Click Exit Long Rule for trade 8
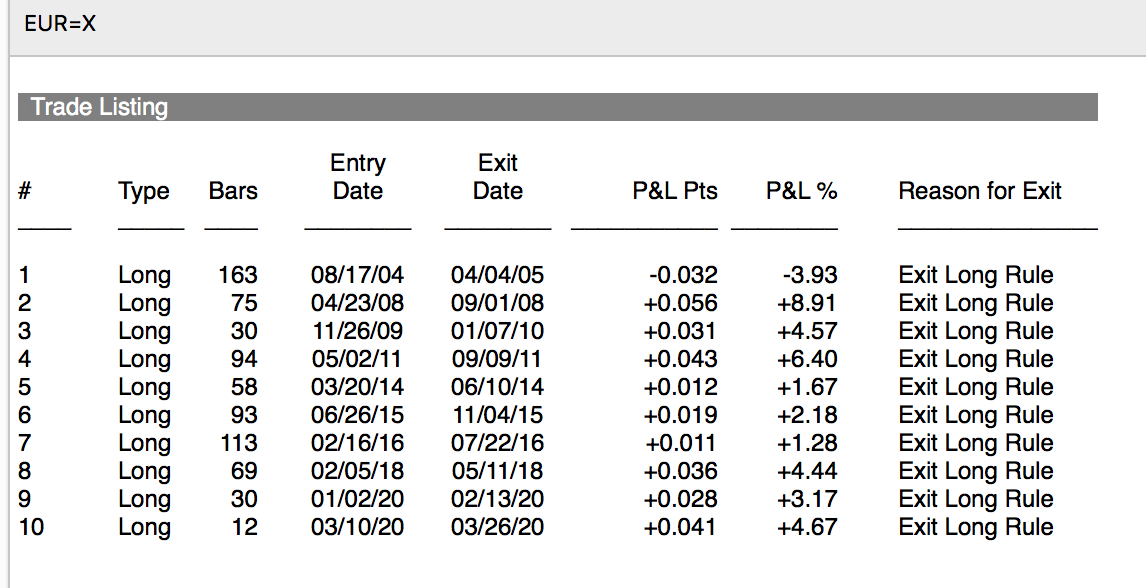This screenshot has width=1146, height=588. (x=976, y=471)
